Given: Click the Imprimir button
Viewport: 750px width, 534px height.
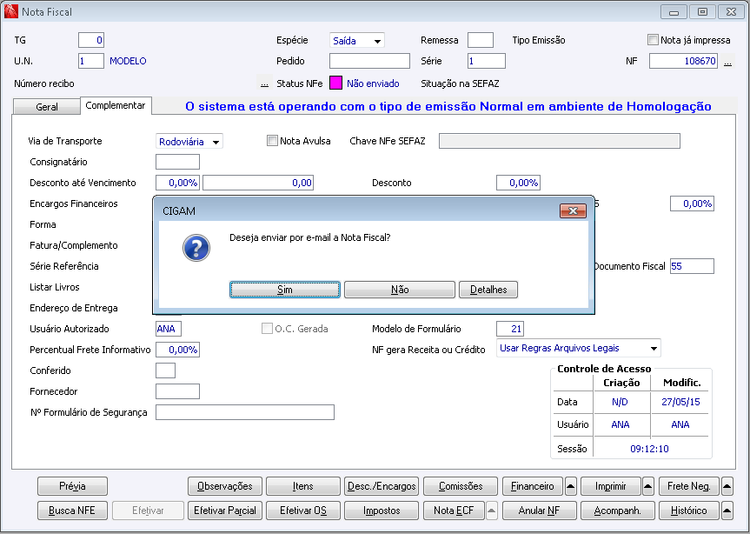Looking at the screenshot, I should point(610,486).
